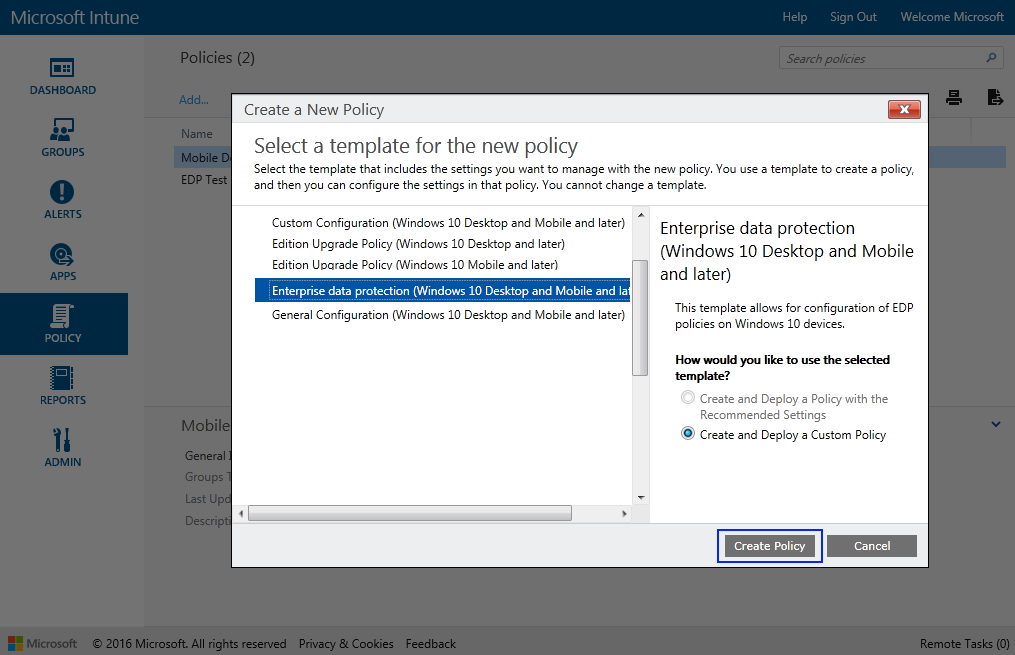Screen dimensions: 1015x655
Task: Go to Groups section icon
Action: pos(63,130)
